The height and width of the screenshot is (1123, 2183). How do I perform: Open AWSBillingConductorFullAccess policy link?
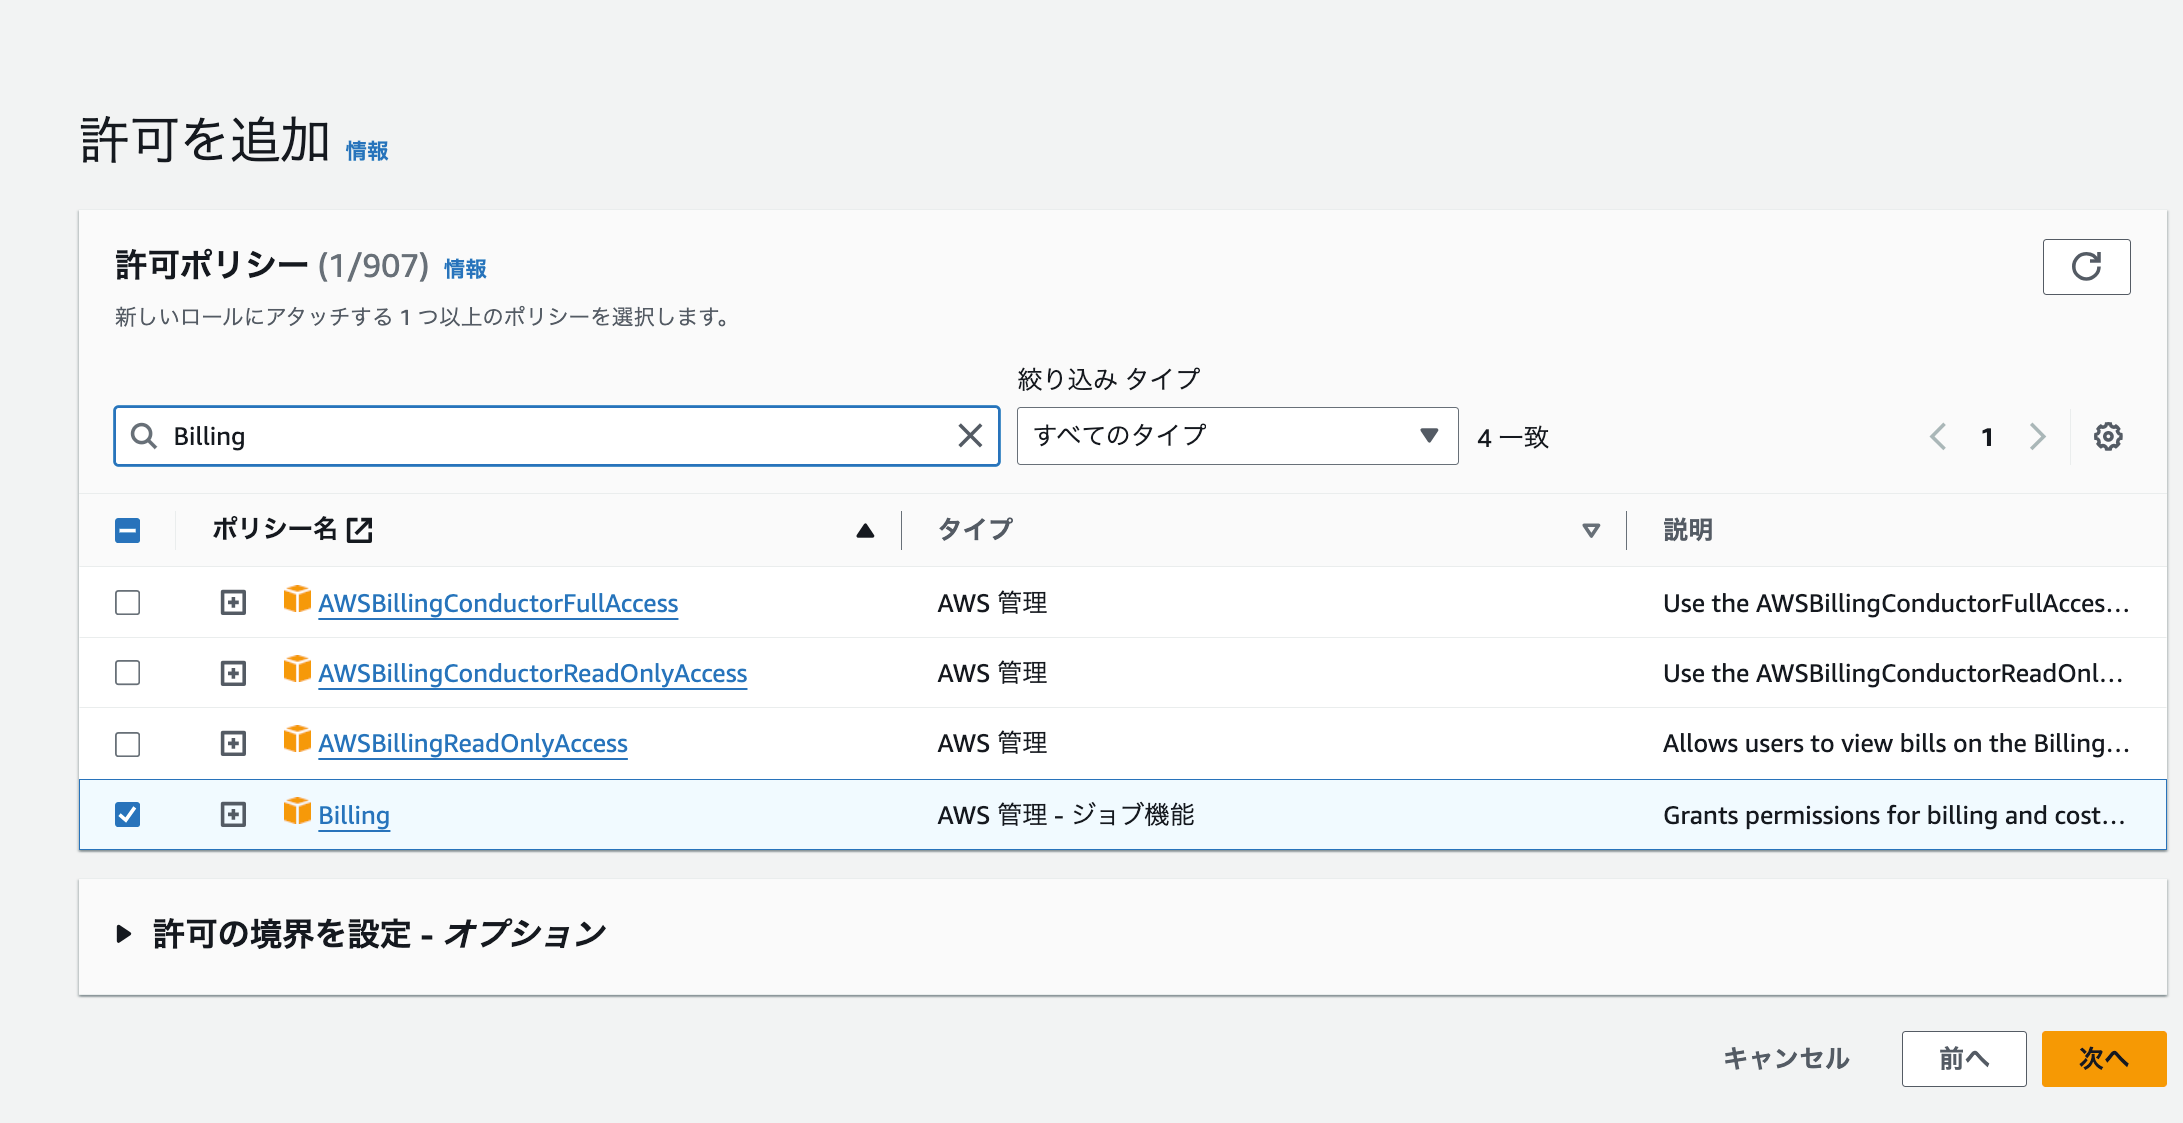point(498,604)
